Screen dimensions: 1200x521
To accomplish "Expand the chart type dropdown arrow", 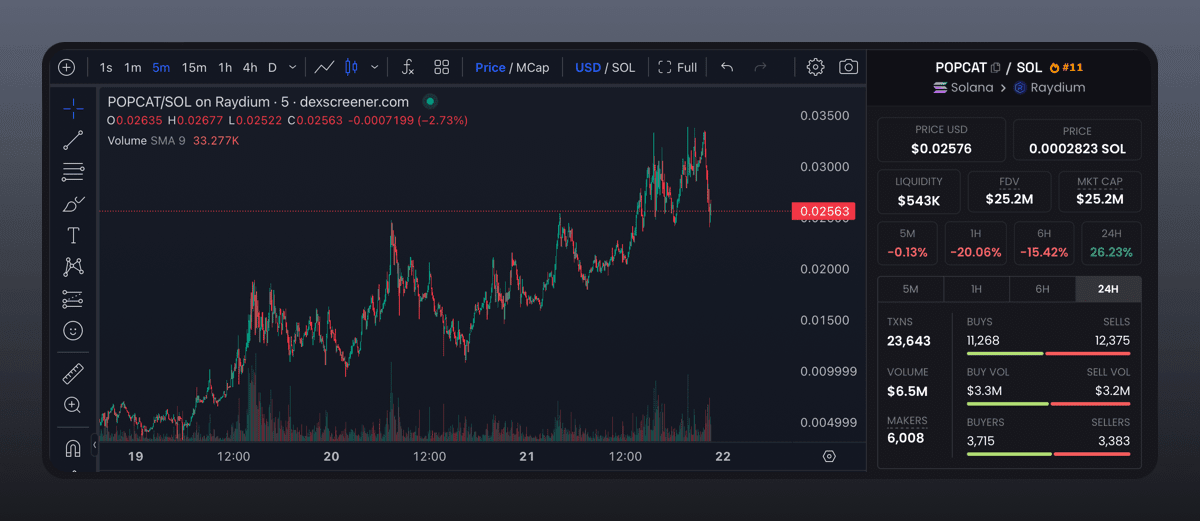I will click(x=375, y=67).
